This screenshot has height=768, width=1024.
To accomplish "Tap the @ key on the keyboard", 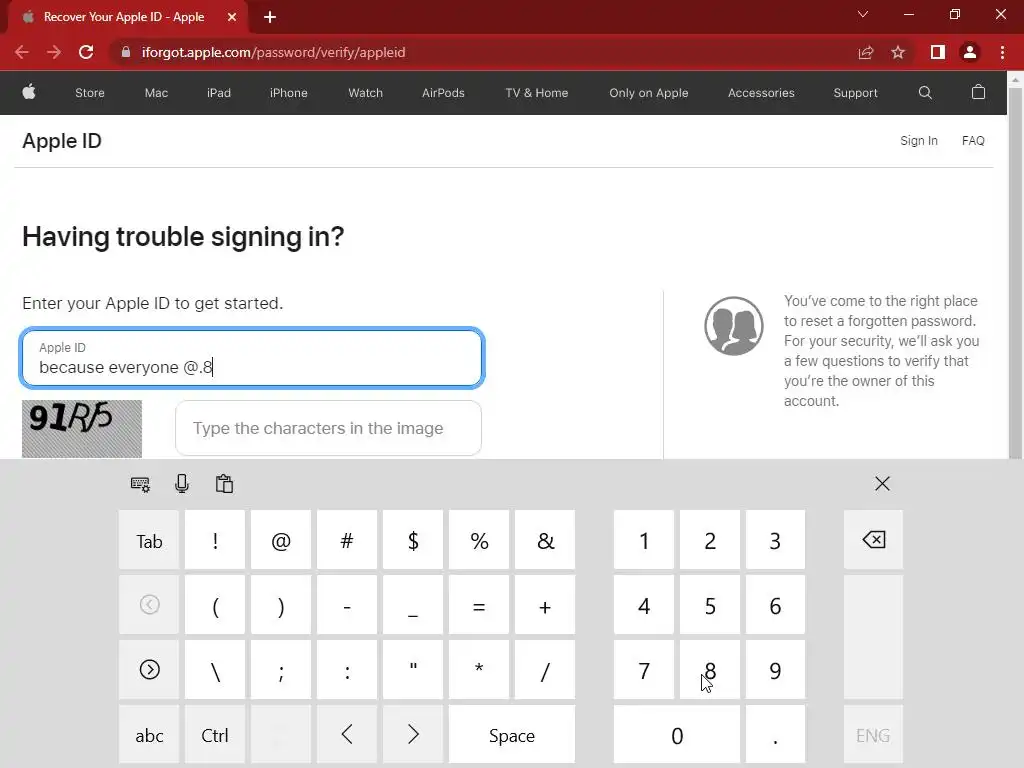I will [x=281, y=540].
